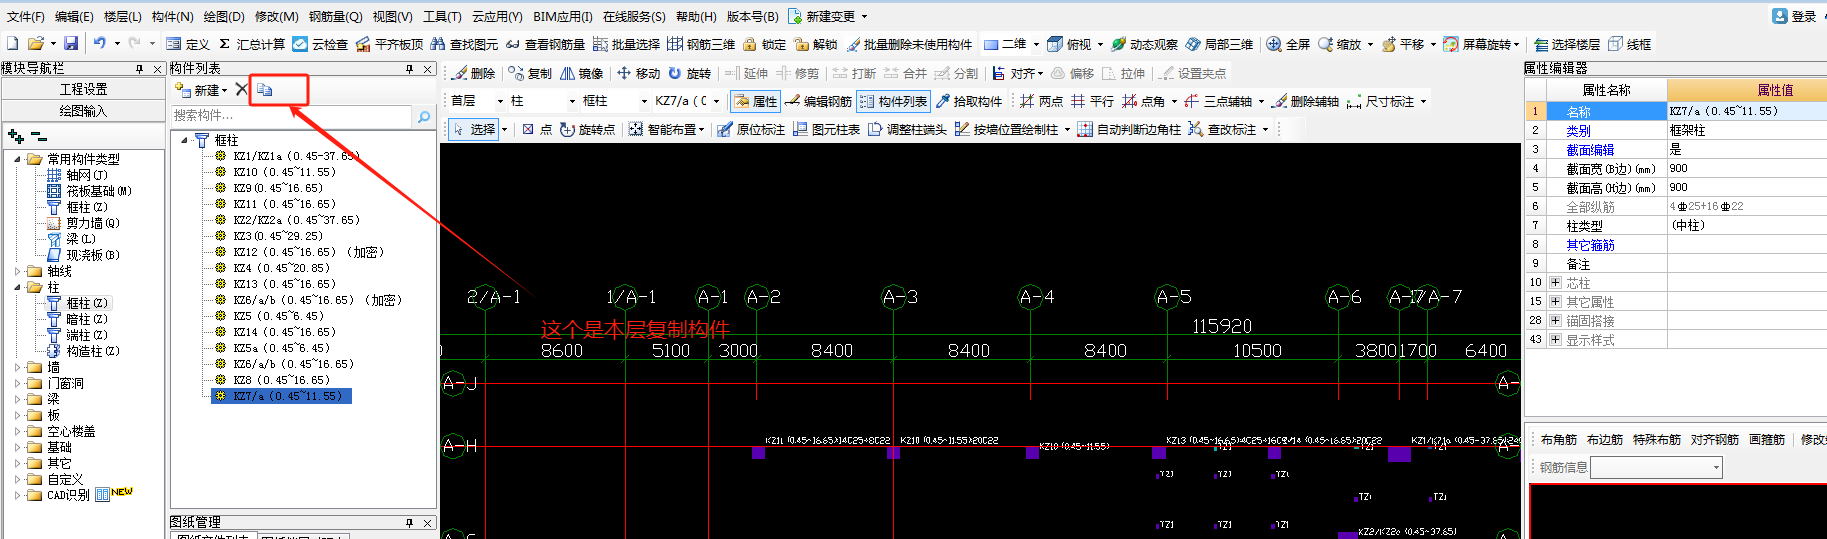Open 查找图元 find element tool
This screenshot has height=539, width=1827.
point(464,44)
